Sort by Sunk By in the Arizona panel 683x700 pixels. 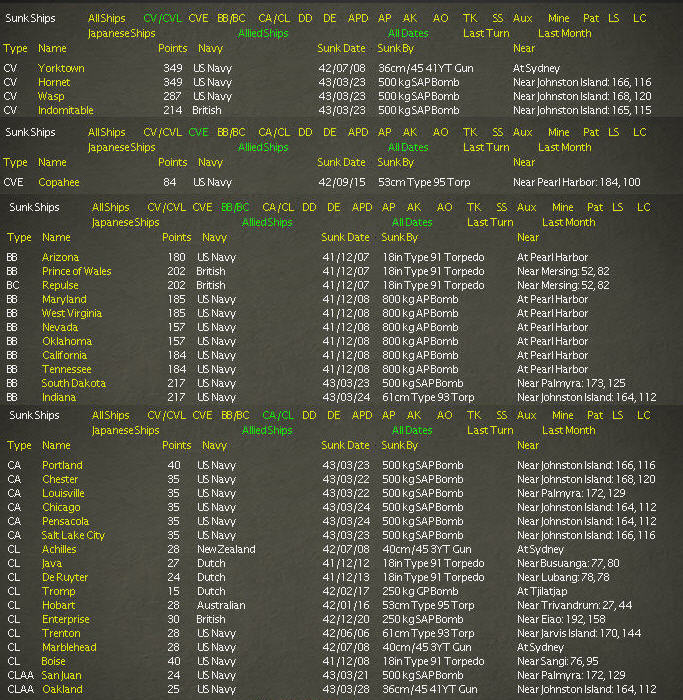coord(400,238)
